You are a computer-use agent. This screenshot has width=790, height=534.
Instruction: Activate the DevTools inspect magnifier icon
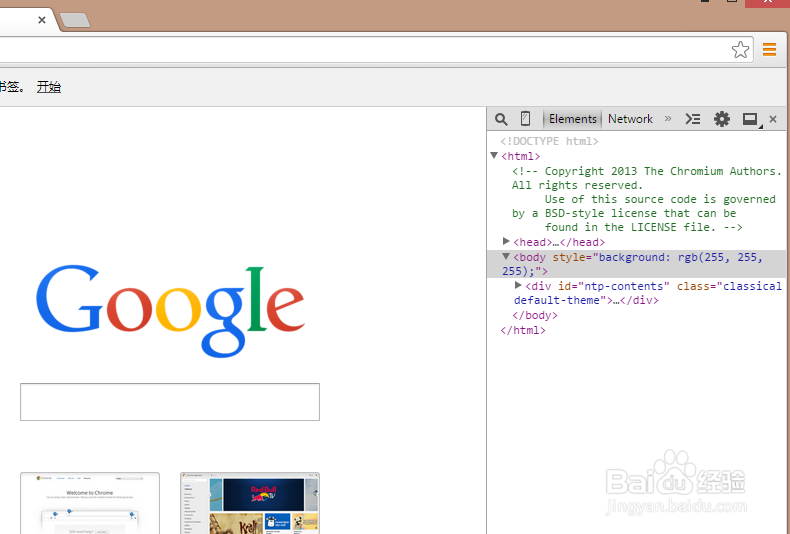(x=501, y=119)
